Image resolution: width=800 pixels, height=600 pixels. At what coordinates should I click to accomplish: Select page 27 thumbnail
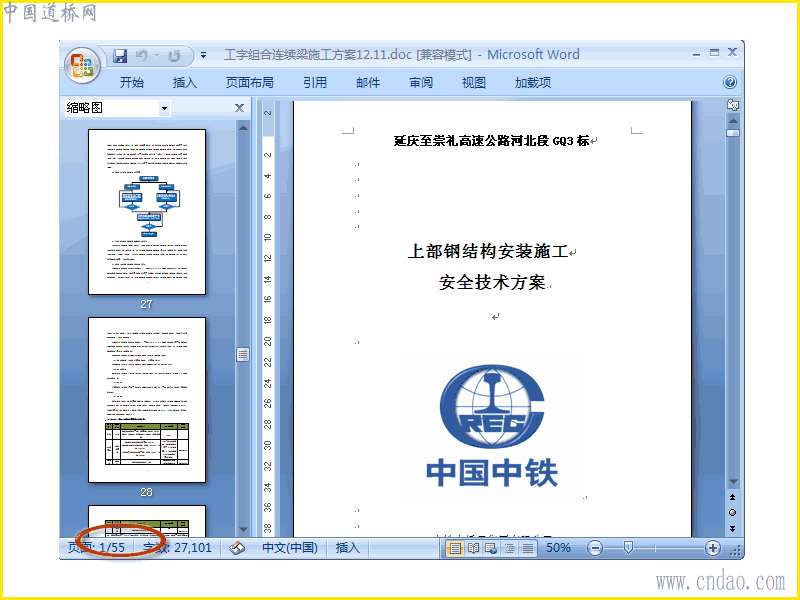point(147,212)
